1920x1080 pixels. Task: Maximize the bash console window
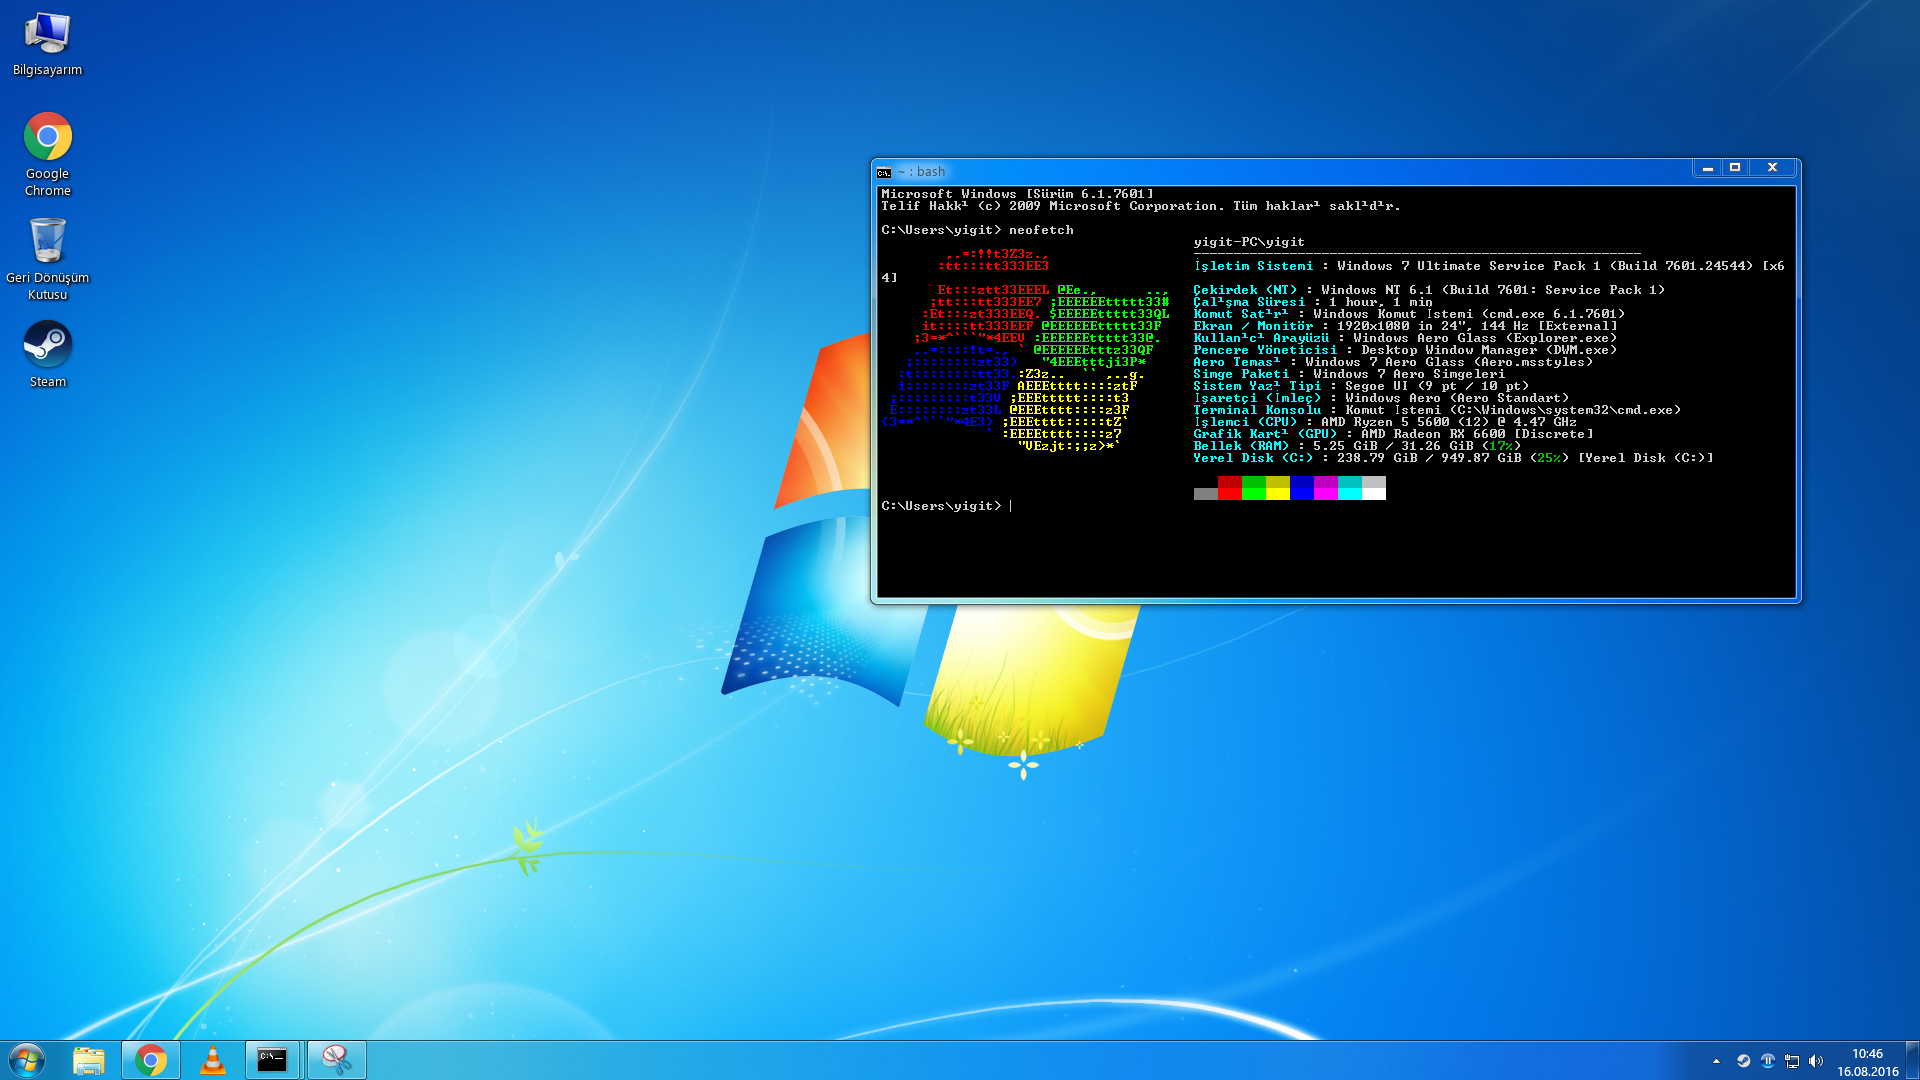click(1735, 168)
